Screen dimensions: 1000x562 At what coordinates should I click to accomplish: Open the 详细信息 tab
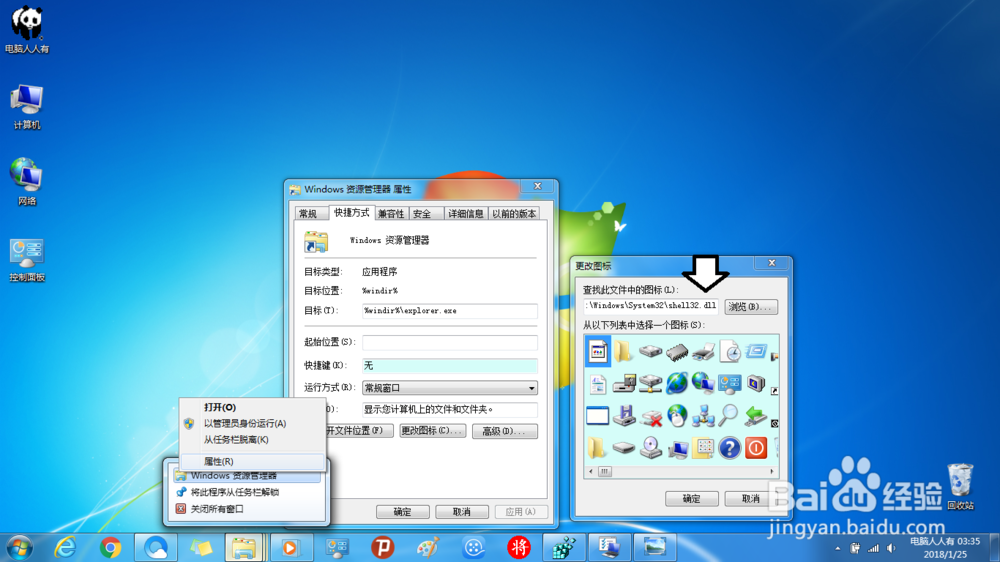pos(466,214)
